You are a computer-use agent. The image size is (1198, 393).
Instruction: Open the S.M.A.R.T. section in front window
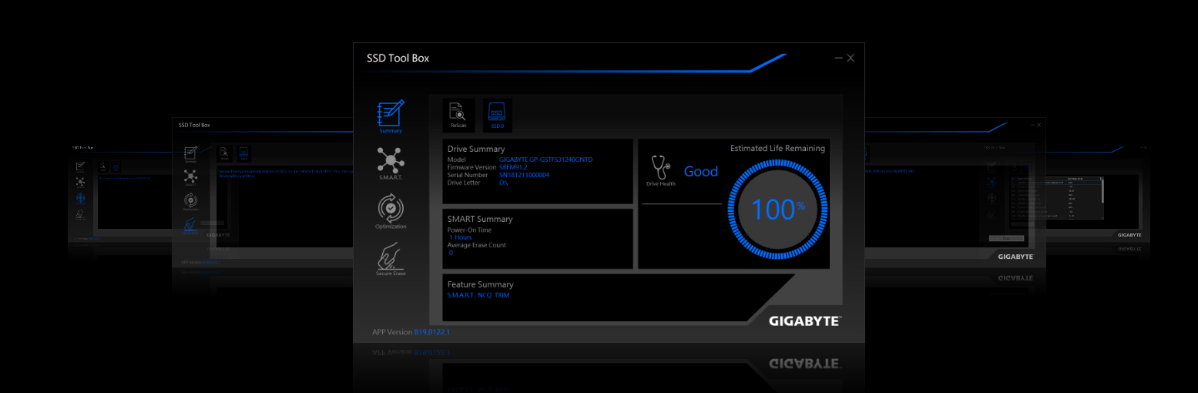point(390,164)
